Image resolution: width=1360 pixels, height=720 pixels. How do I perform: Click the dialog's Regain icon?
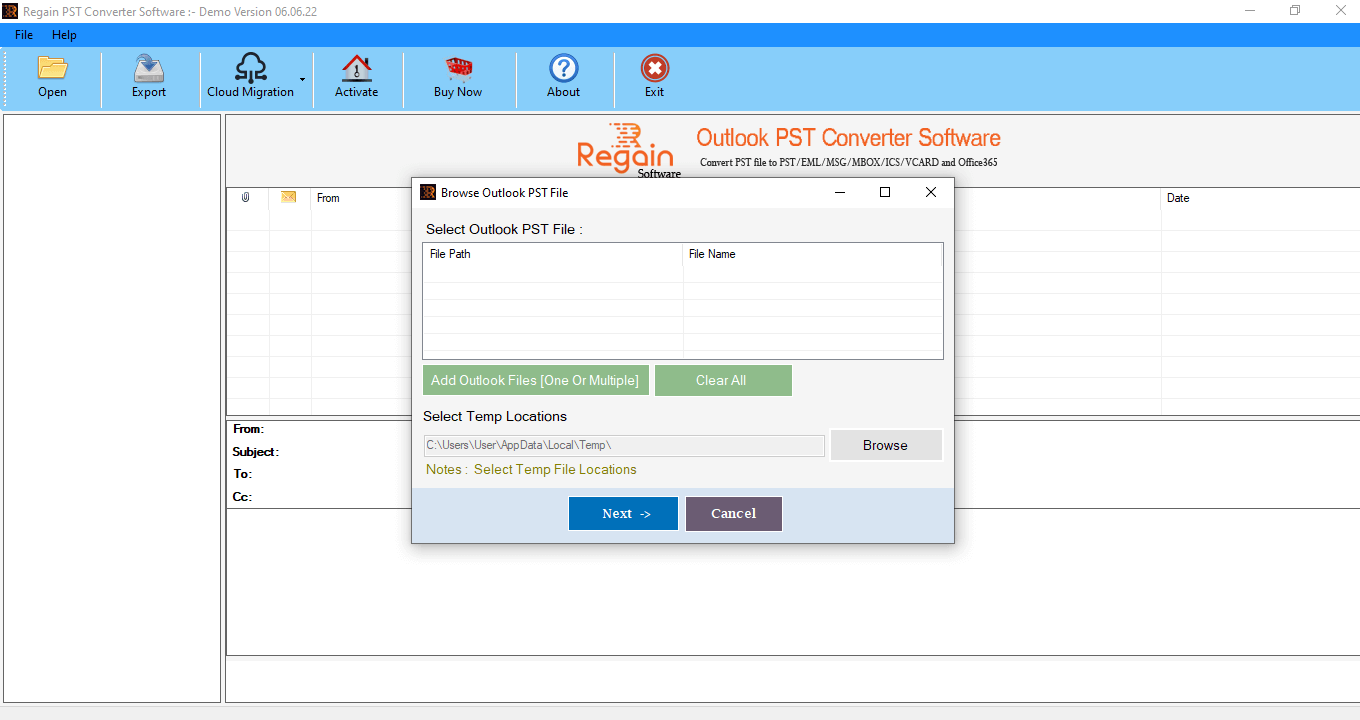428,192
